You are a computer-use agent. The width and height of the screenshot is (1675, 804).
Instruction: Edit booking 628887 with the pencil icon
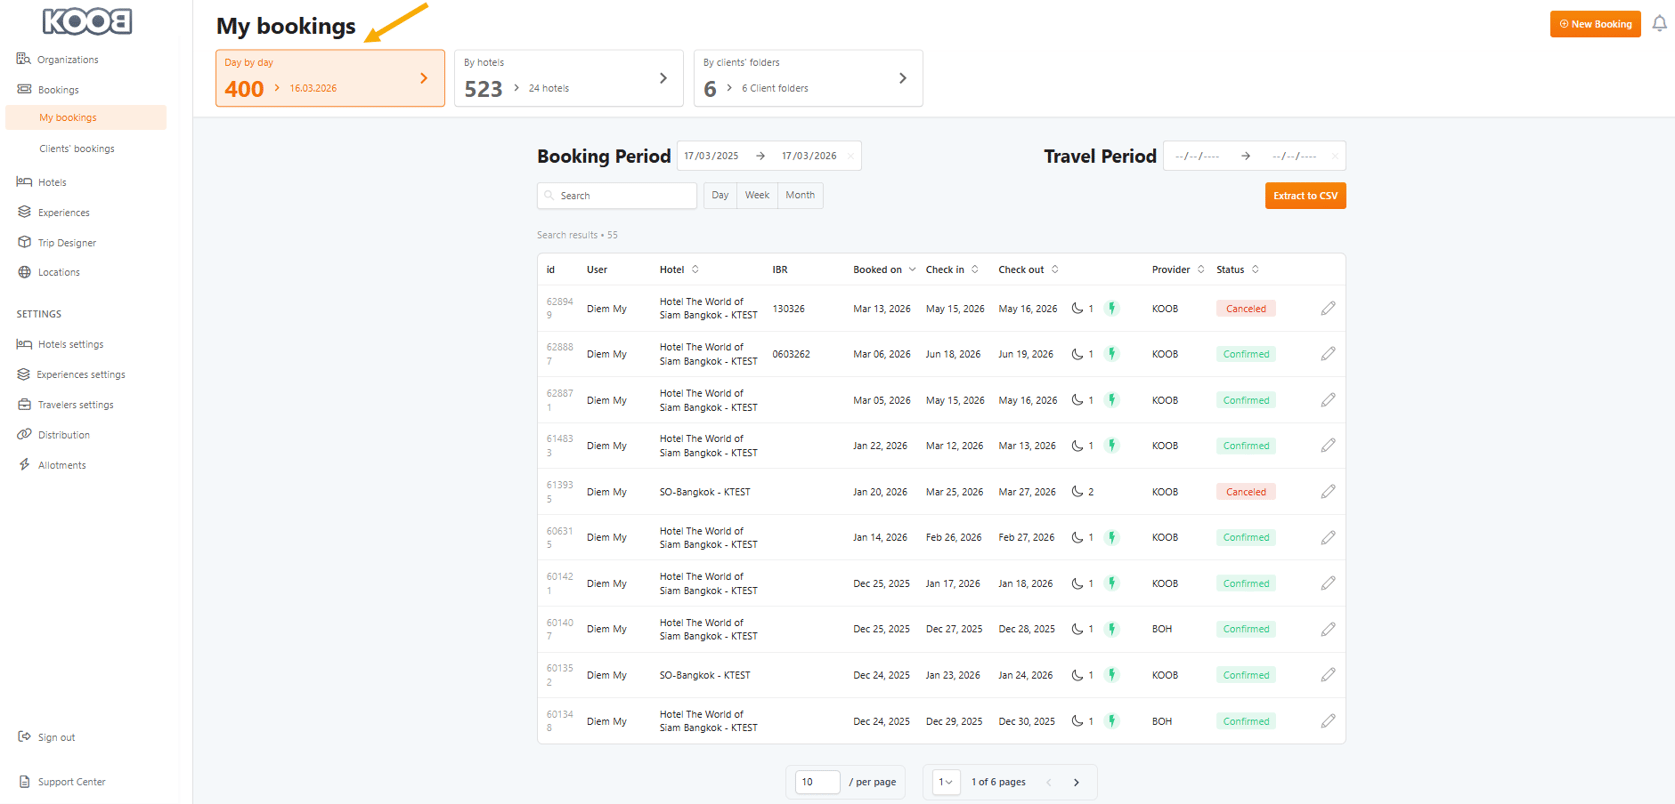click(1328, 354)
